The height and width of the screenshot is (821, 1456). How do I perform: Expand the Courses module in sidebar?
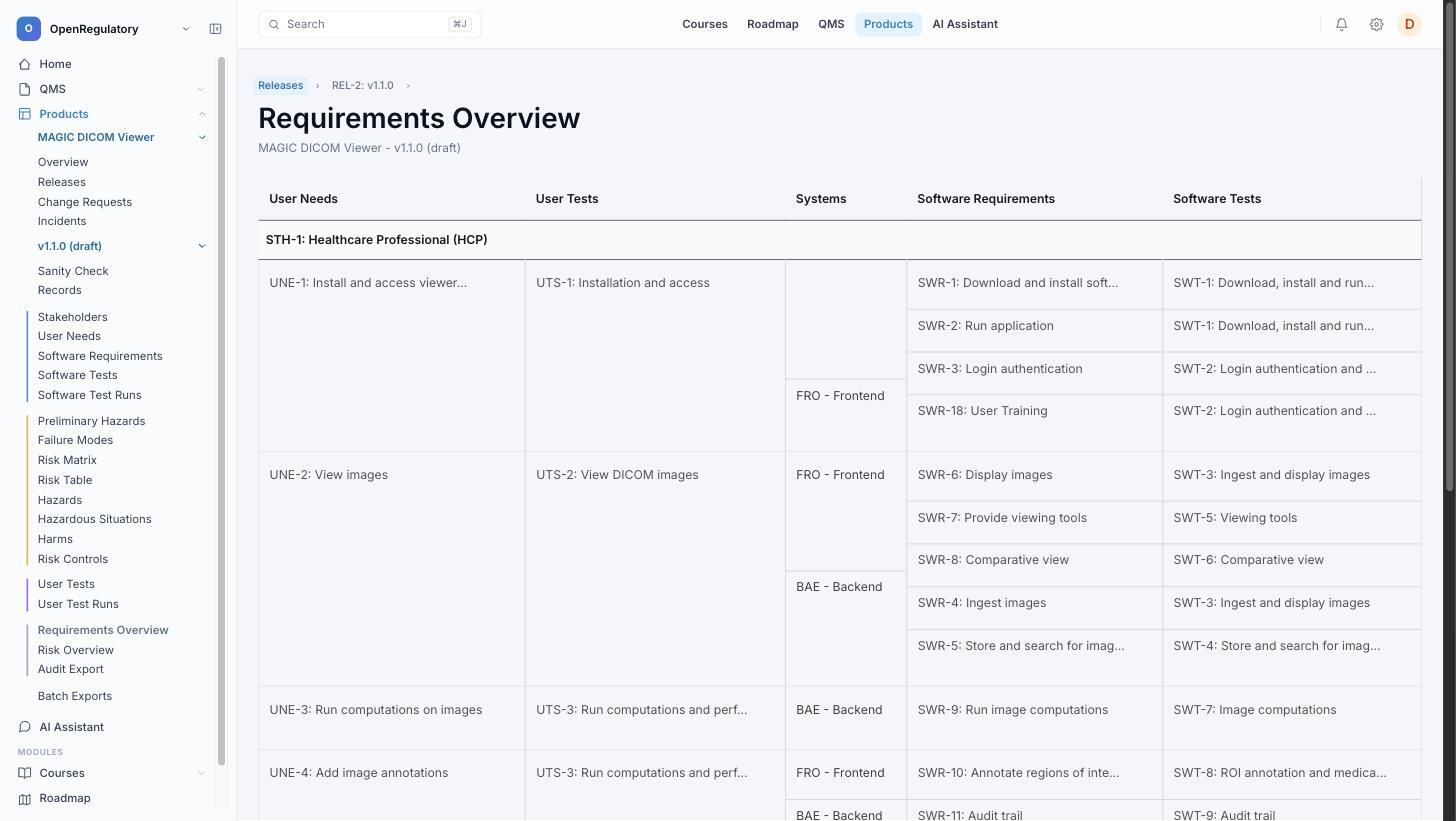click(201, 773)
